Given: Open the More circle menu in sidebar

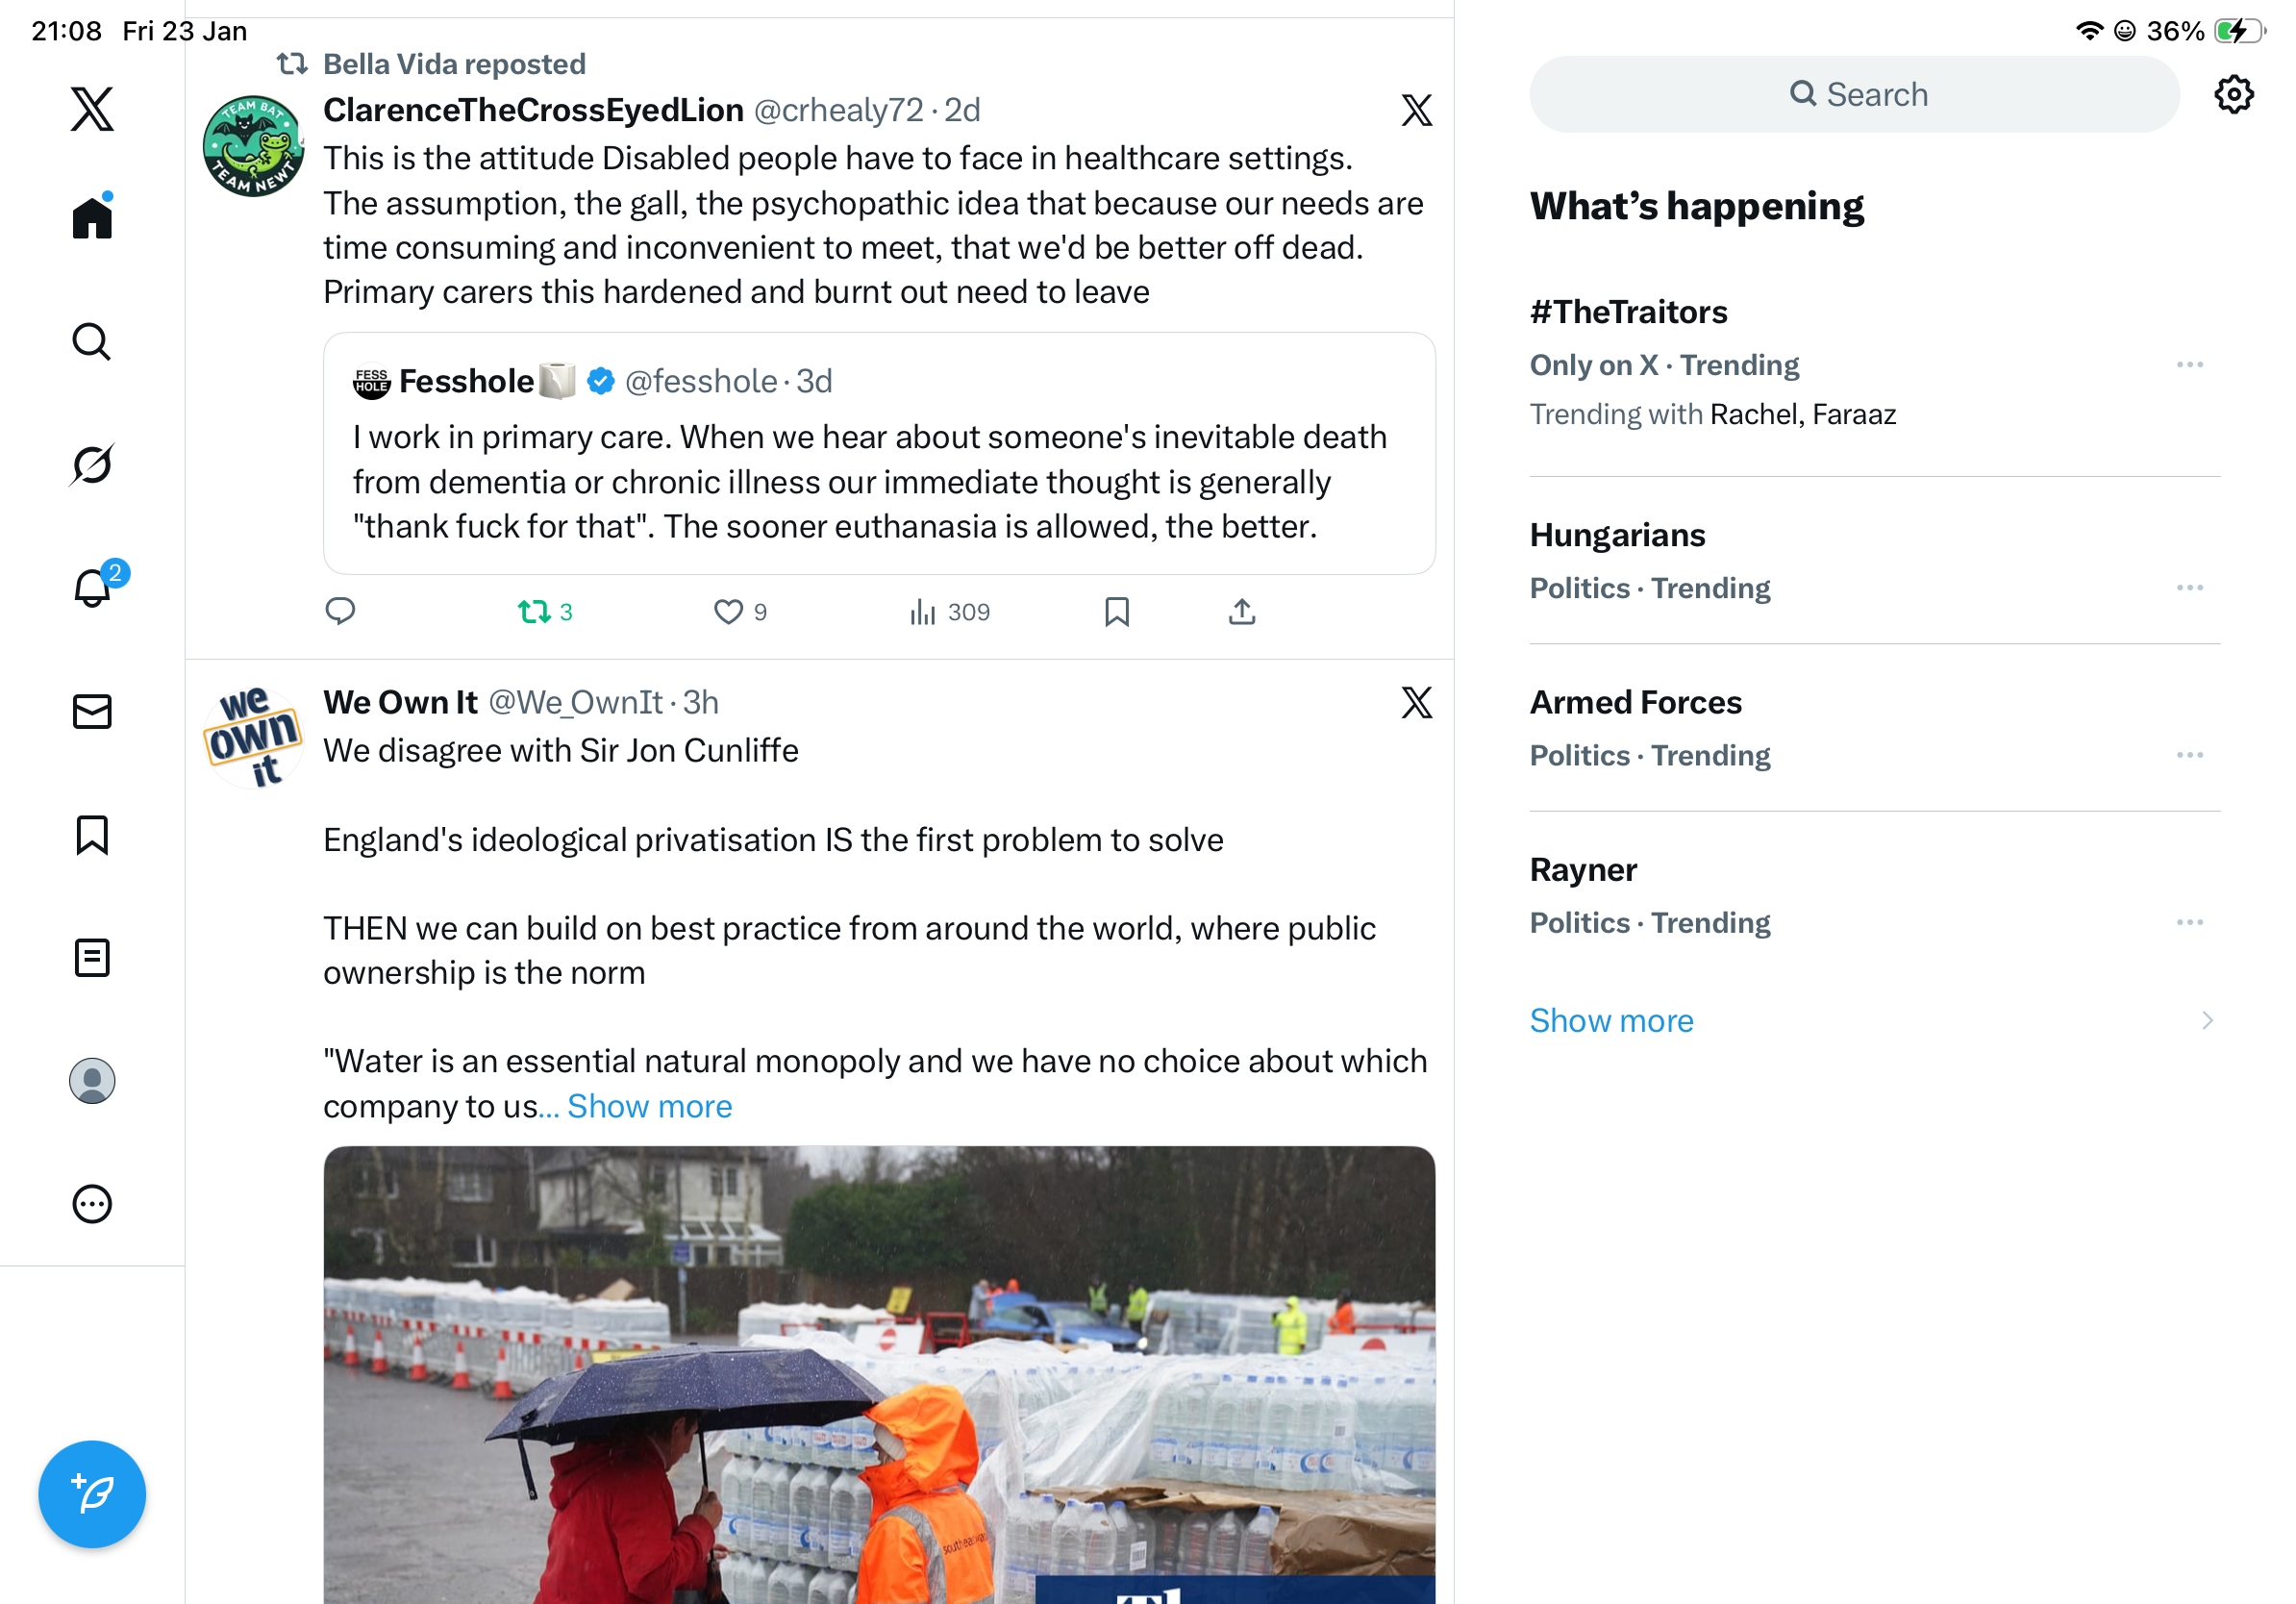Looking at the screenshot, I should [x=92, y=1204].
